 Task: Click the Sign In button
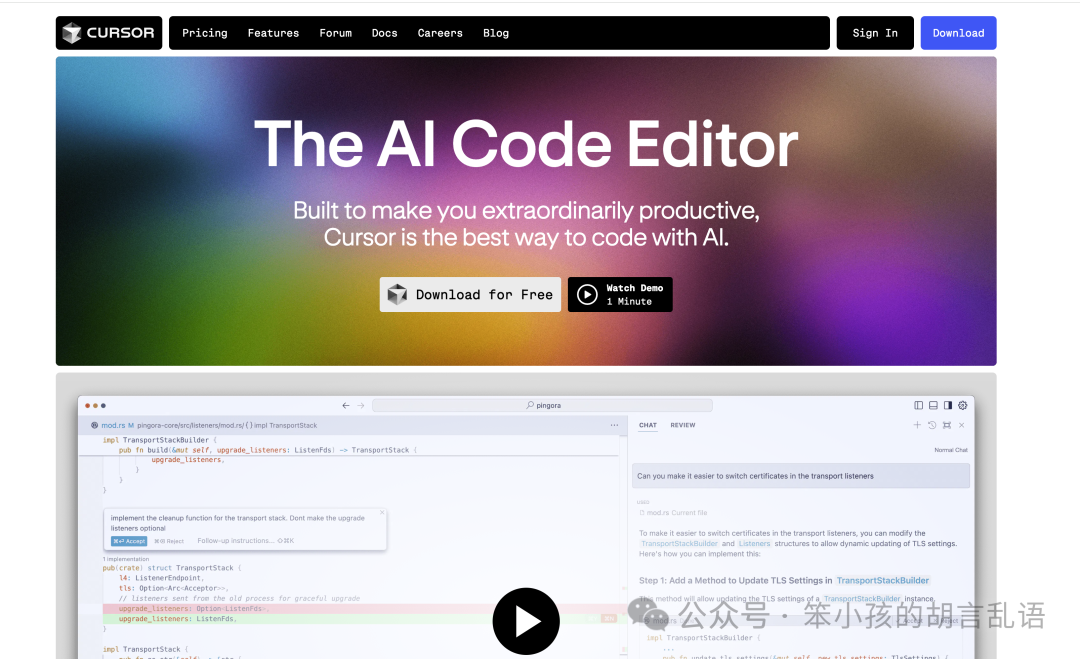click(875, 33)
